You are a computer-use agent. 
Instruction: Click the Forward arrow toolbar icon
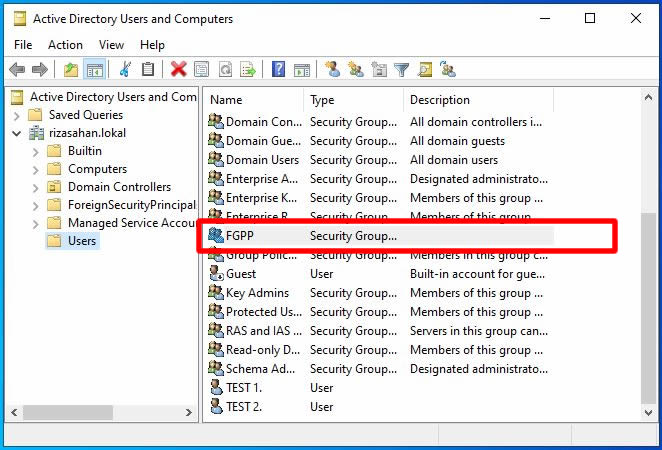(40, 69)
